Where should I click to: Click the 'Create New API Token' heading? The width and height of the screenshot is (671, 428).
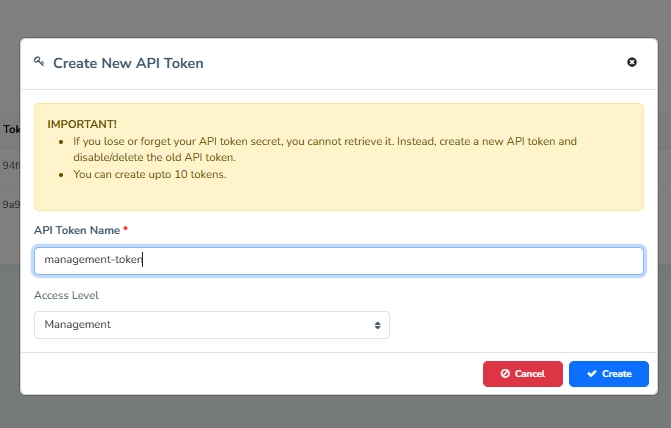[128, 63]
